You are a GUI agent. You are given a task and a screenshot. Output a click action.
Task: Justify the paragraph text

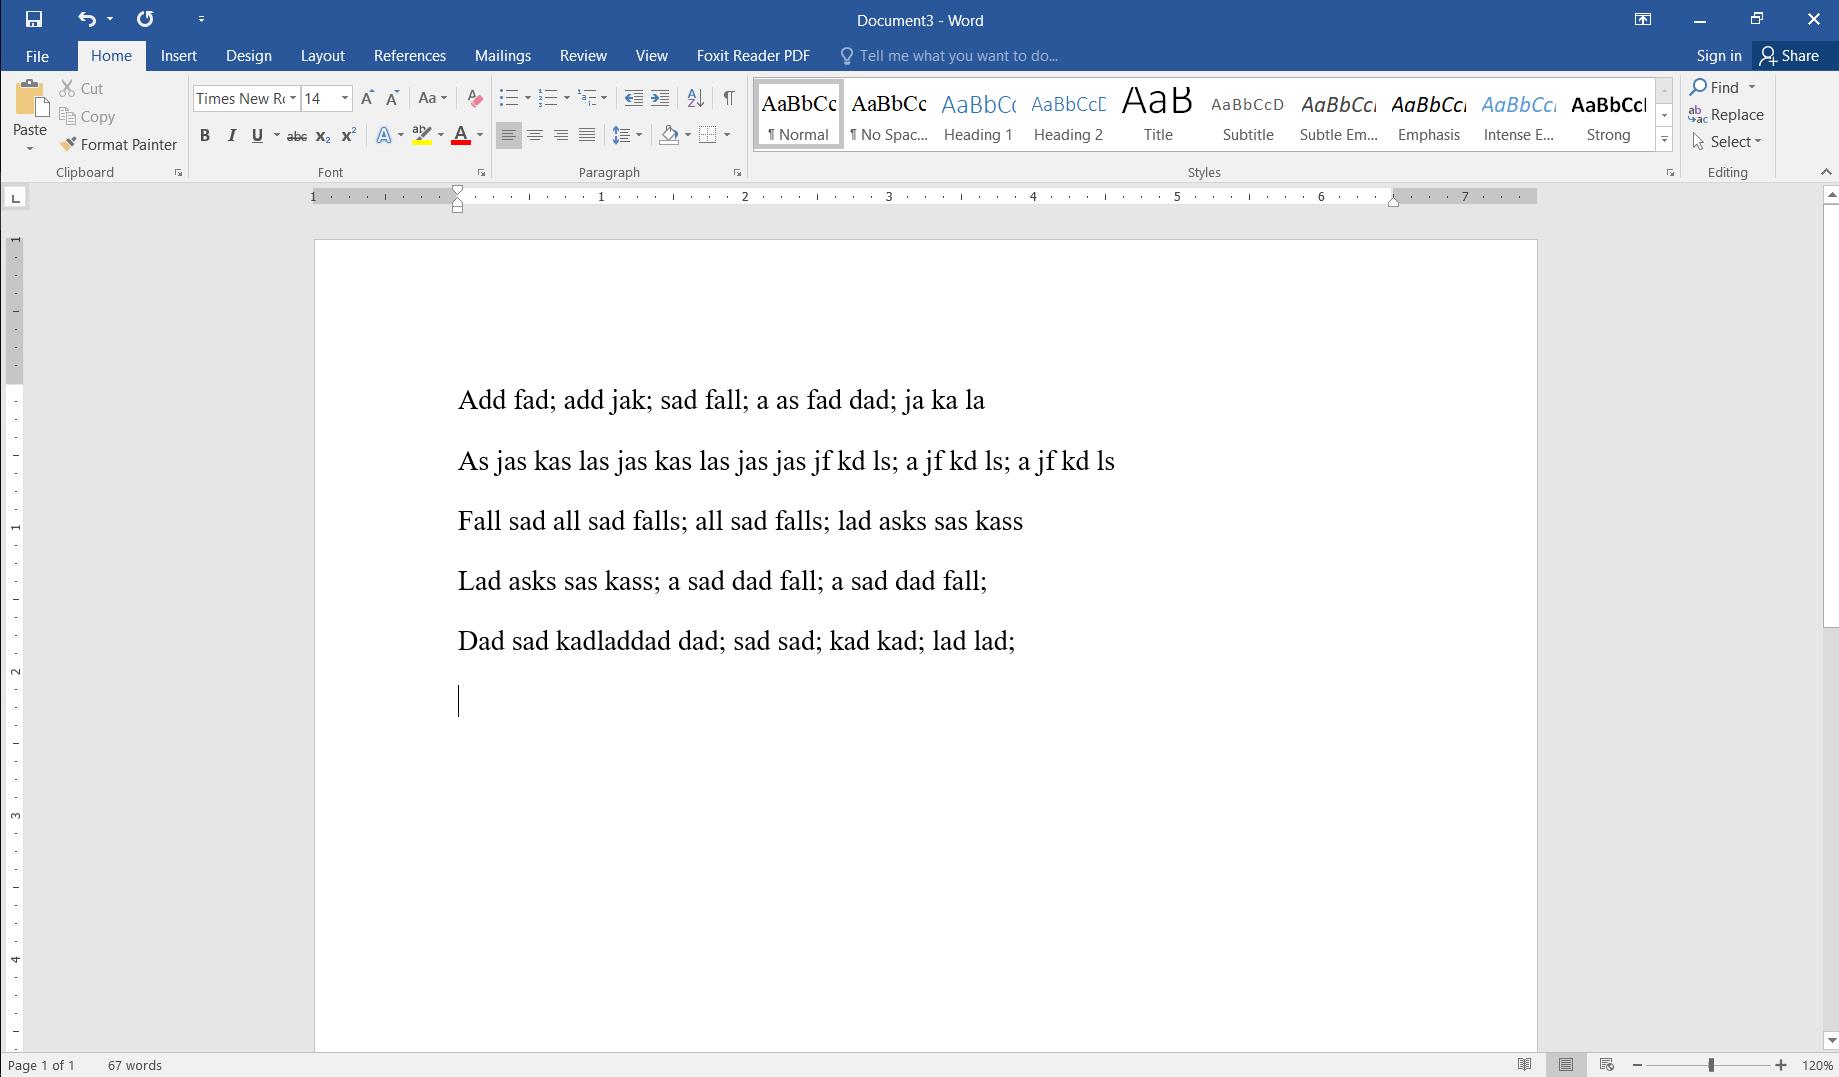point(587,135)
